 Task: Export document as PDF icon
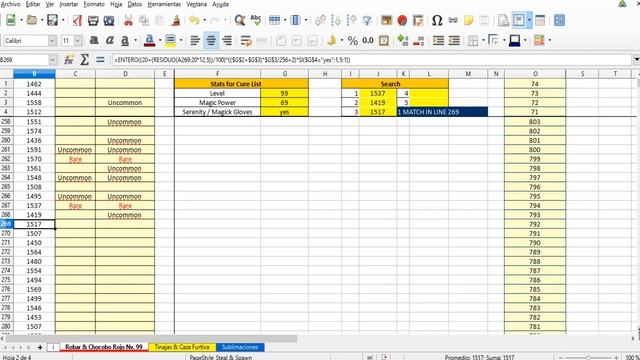(x=77, y=20)
